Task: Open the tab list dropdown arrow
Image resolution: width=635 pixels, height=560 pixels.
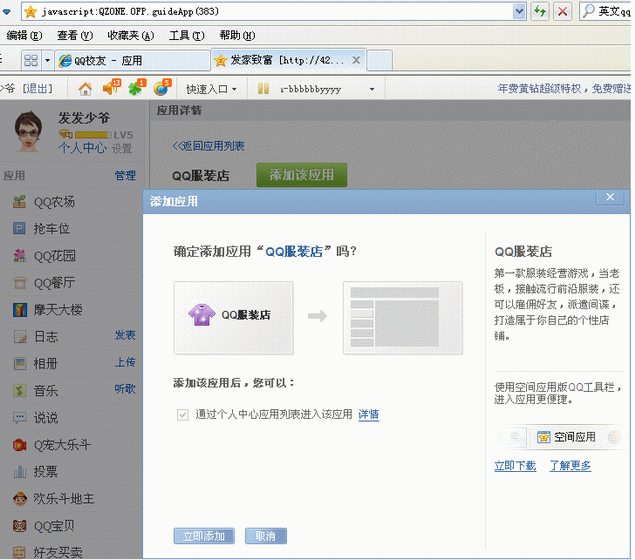Action: [47, 61]
